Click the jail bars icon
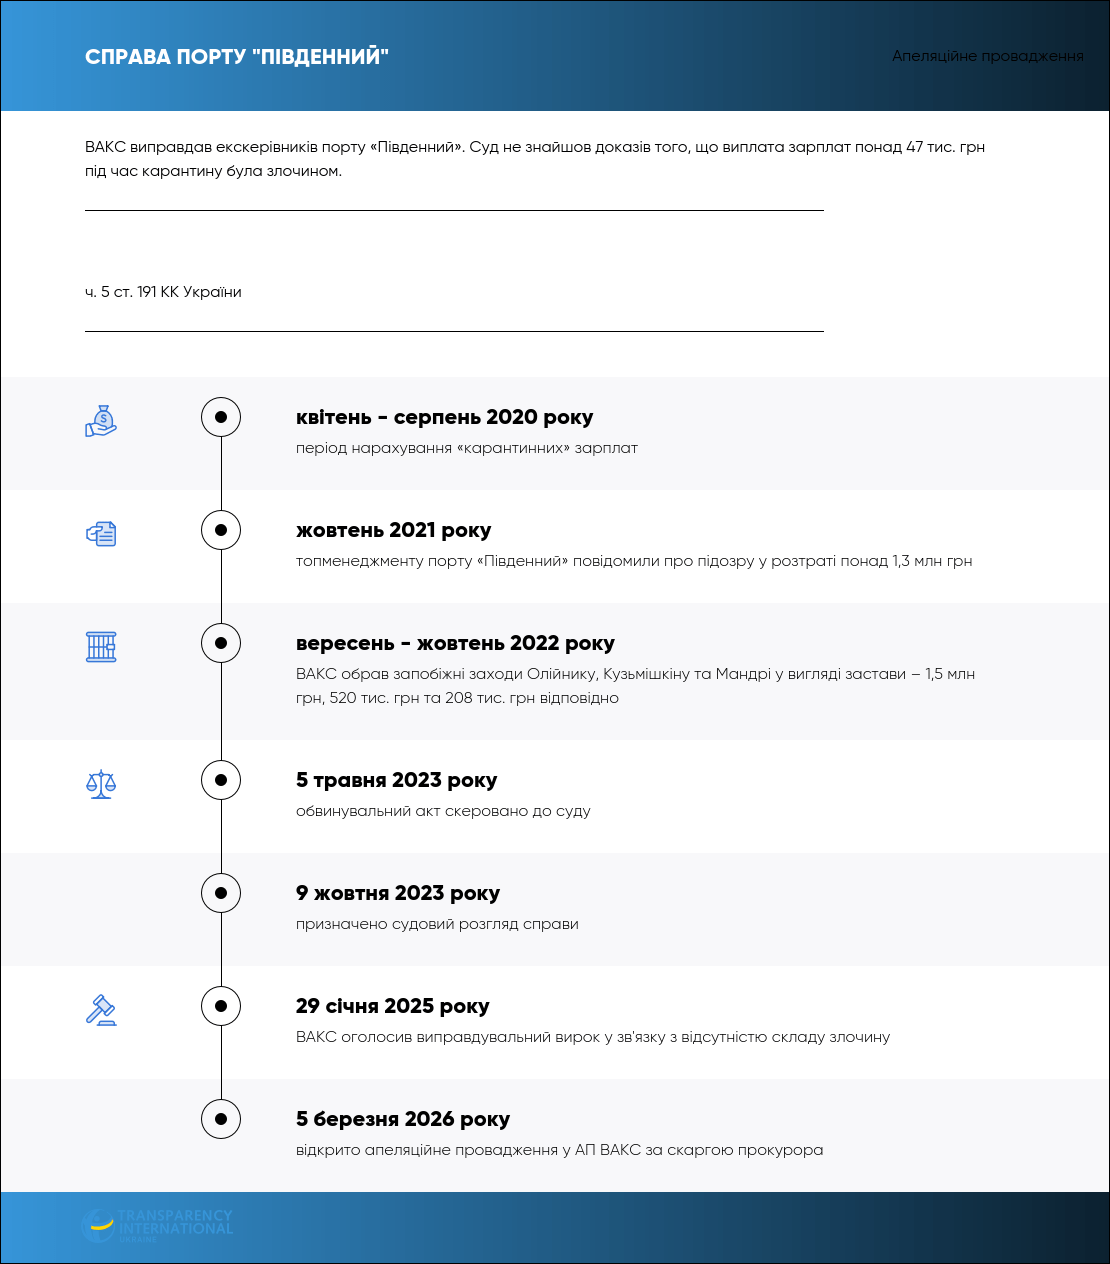Screen dimensions: 1110x1264 pyautogui.click(x=101, y=647)
